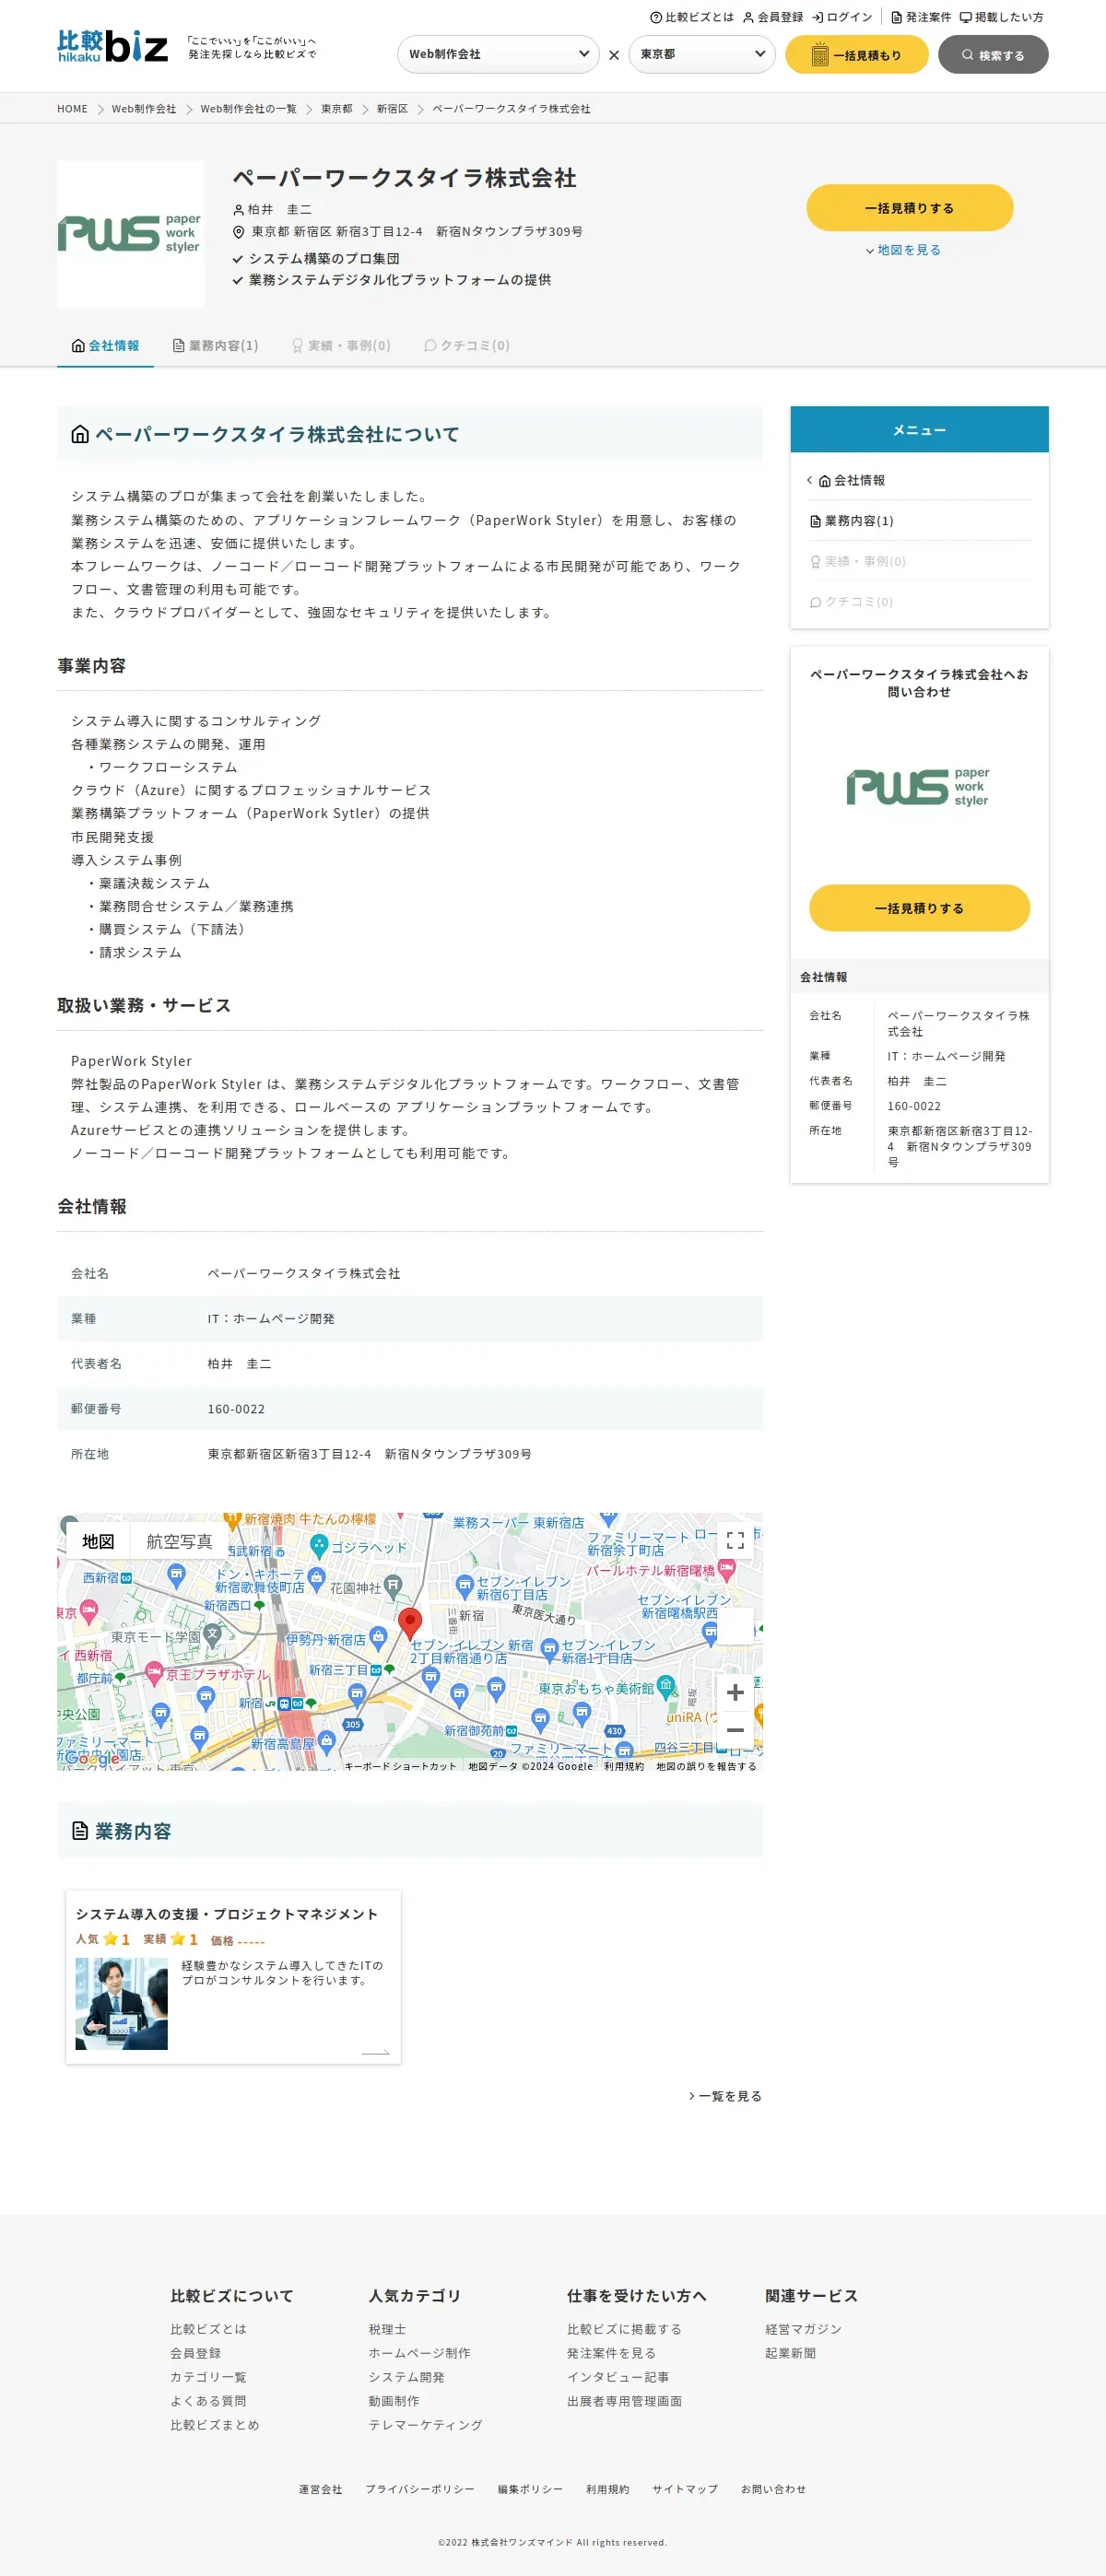
Task: Click お問い合わせ in the footer
Action: 773,2489
